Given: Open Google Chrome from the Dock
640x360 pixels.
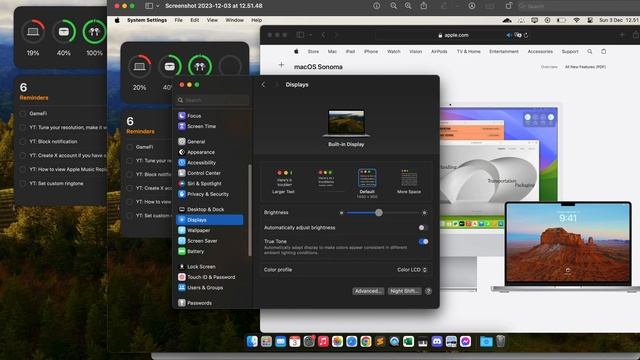Looking at the screenshot, I should [366, 341].
